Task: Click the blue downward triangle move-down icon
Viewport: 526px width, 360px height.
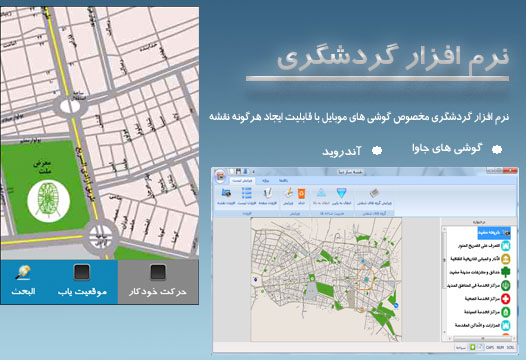Action: [x=341, y=193]
